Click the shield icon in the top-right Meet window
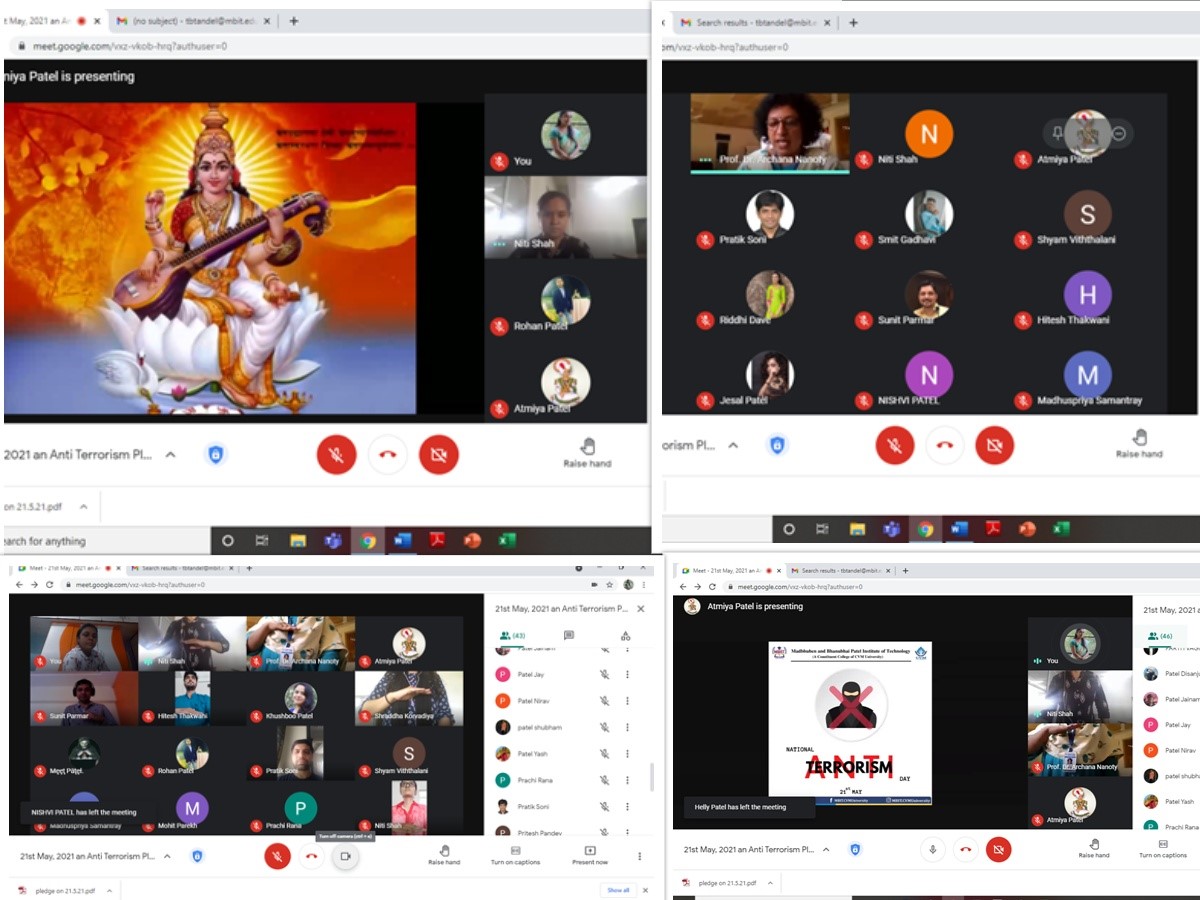The image size is (1200, 900). tap(776, 445)
